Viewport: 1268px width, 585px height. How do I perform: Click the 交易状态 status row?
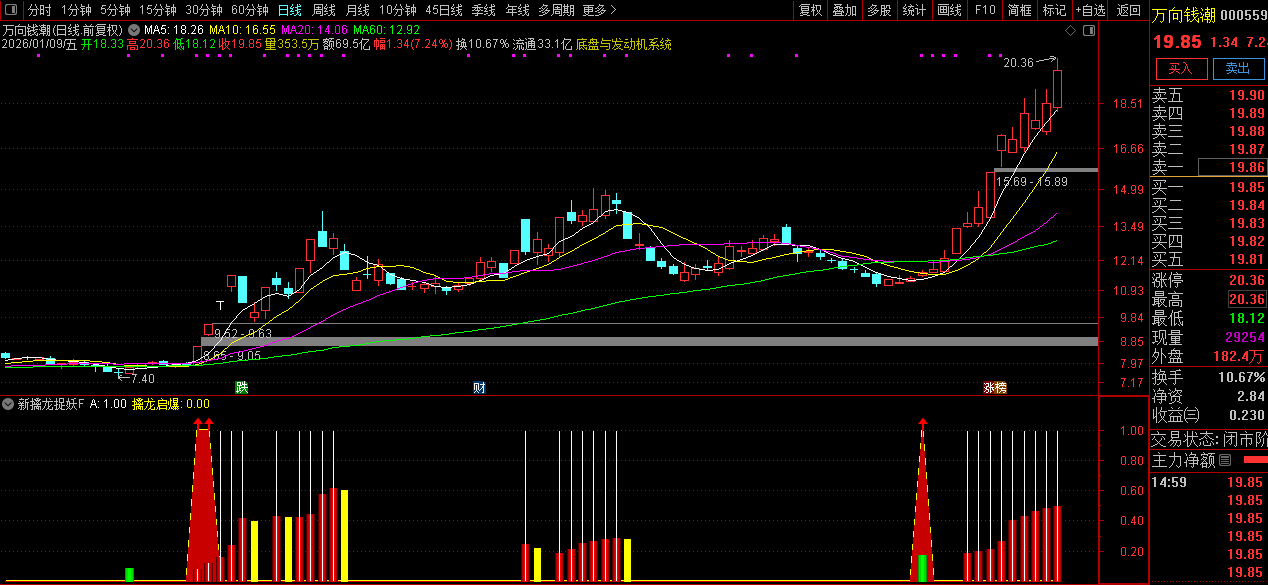point(1209,438)
